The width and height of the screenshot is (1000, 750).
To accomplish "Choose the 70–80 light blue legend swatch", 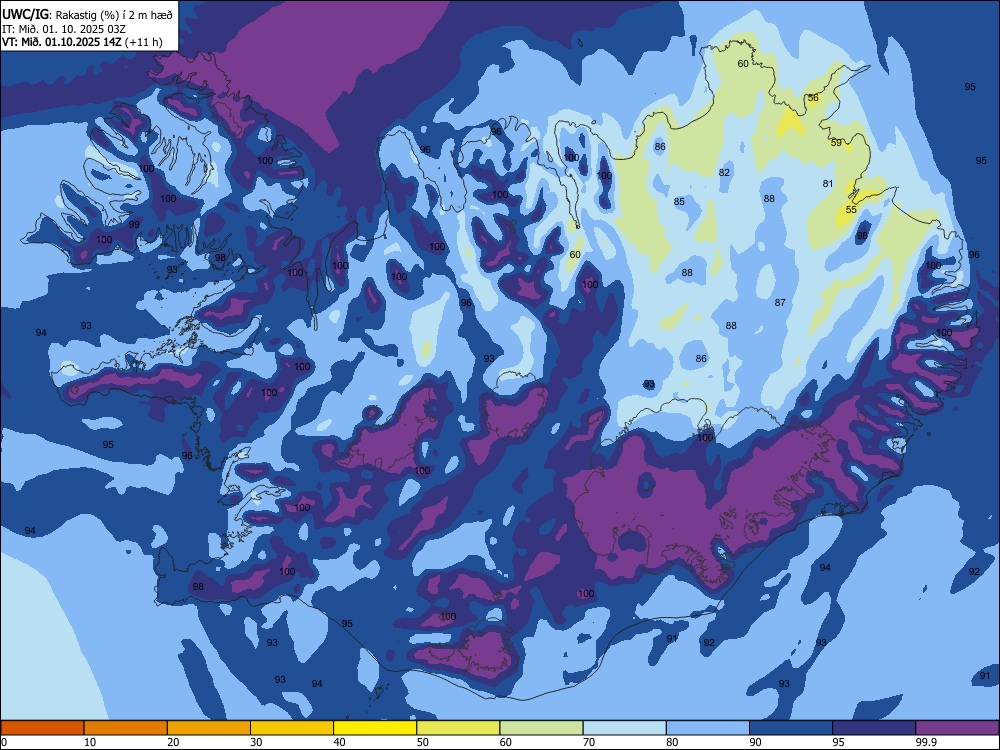I will point(624,728).
